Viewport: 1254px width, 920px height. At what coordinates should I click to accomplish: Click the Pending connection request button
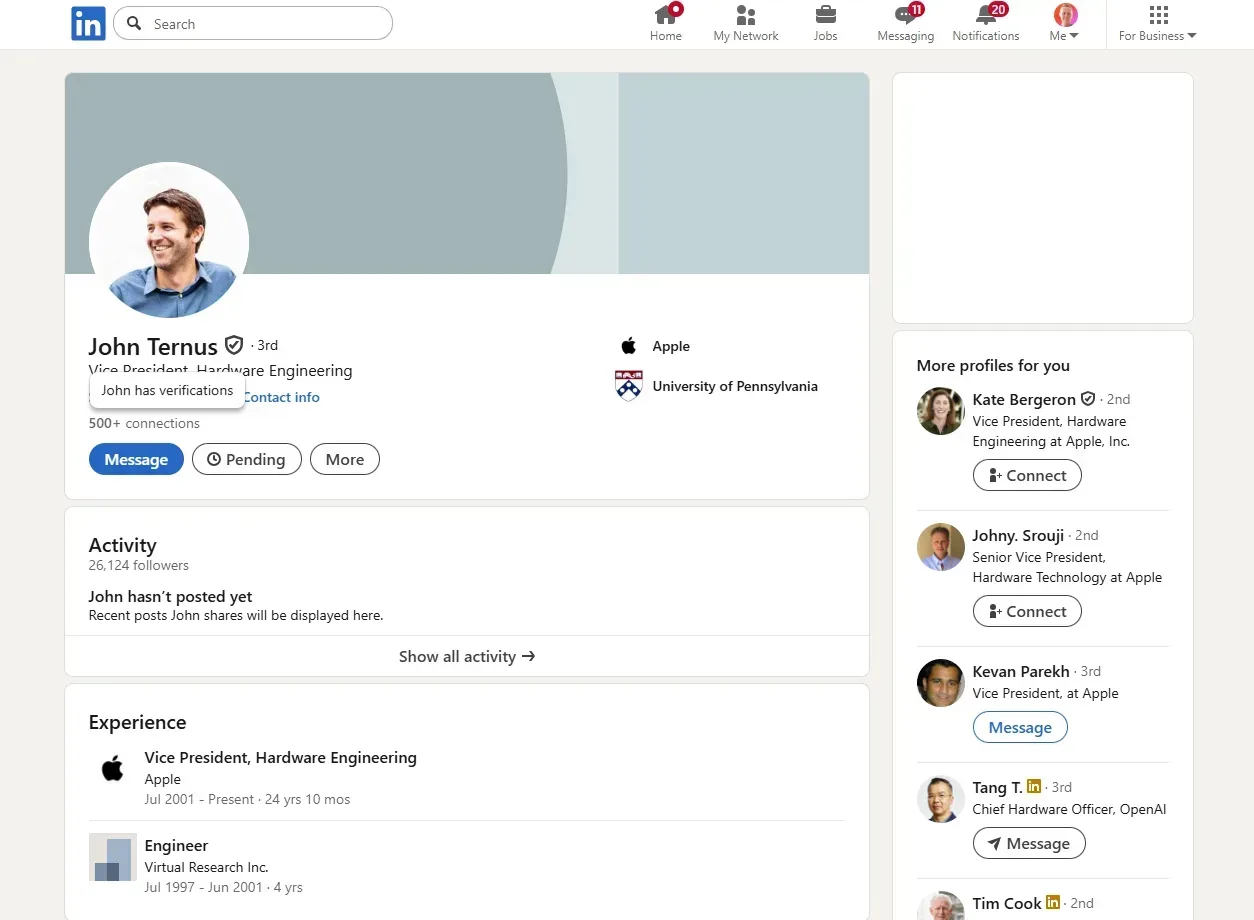click(x=246, y=460)
